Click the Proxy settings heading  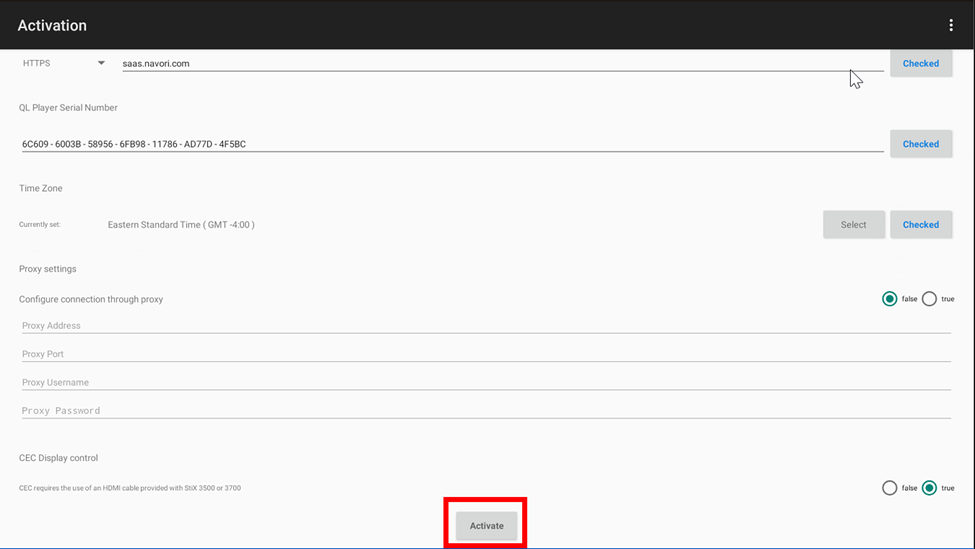47,269
